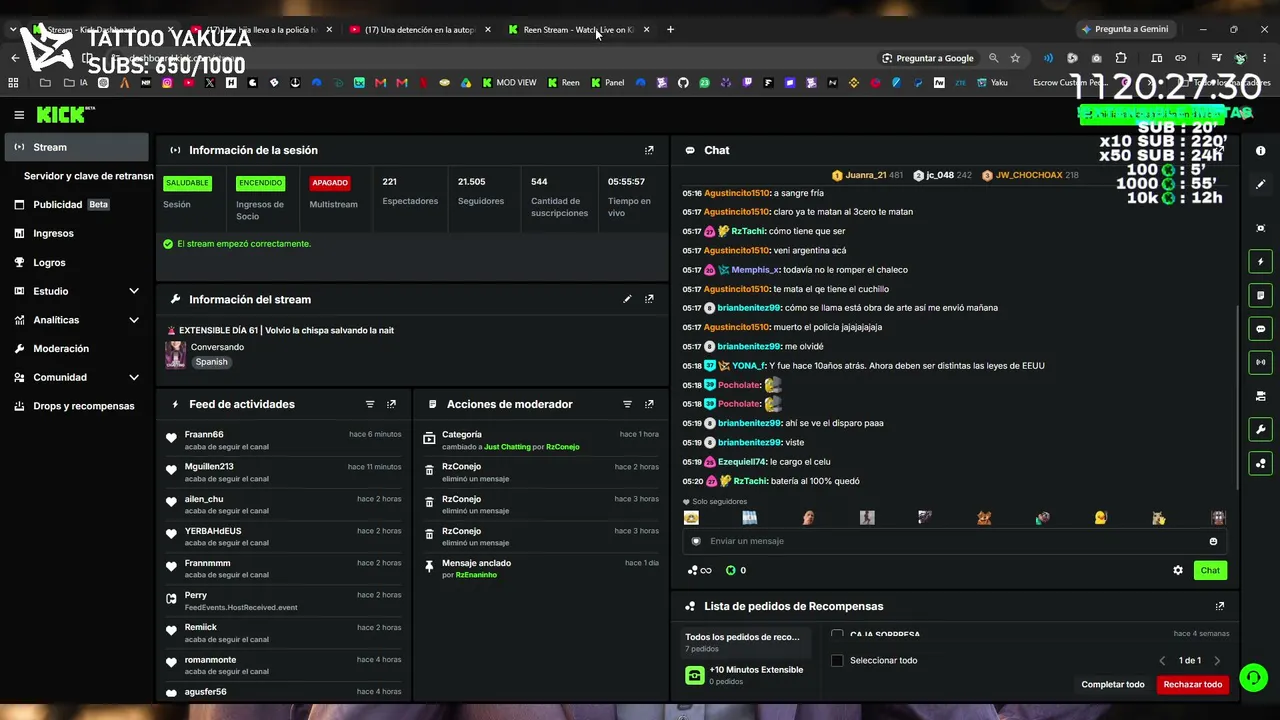Open the RzEnaninho link under Mensaje anclado

tap(476, 575)
